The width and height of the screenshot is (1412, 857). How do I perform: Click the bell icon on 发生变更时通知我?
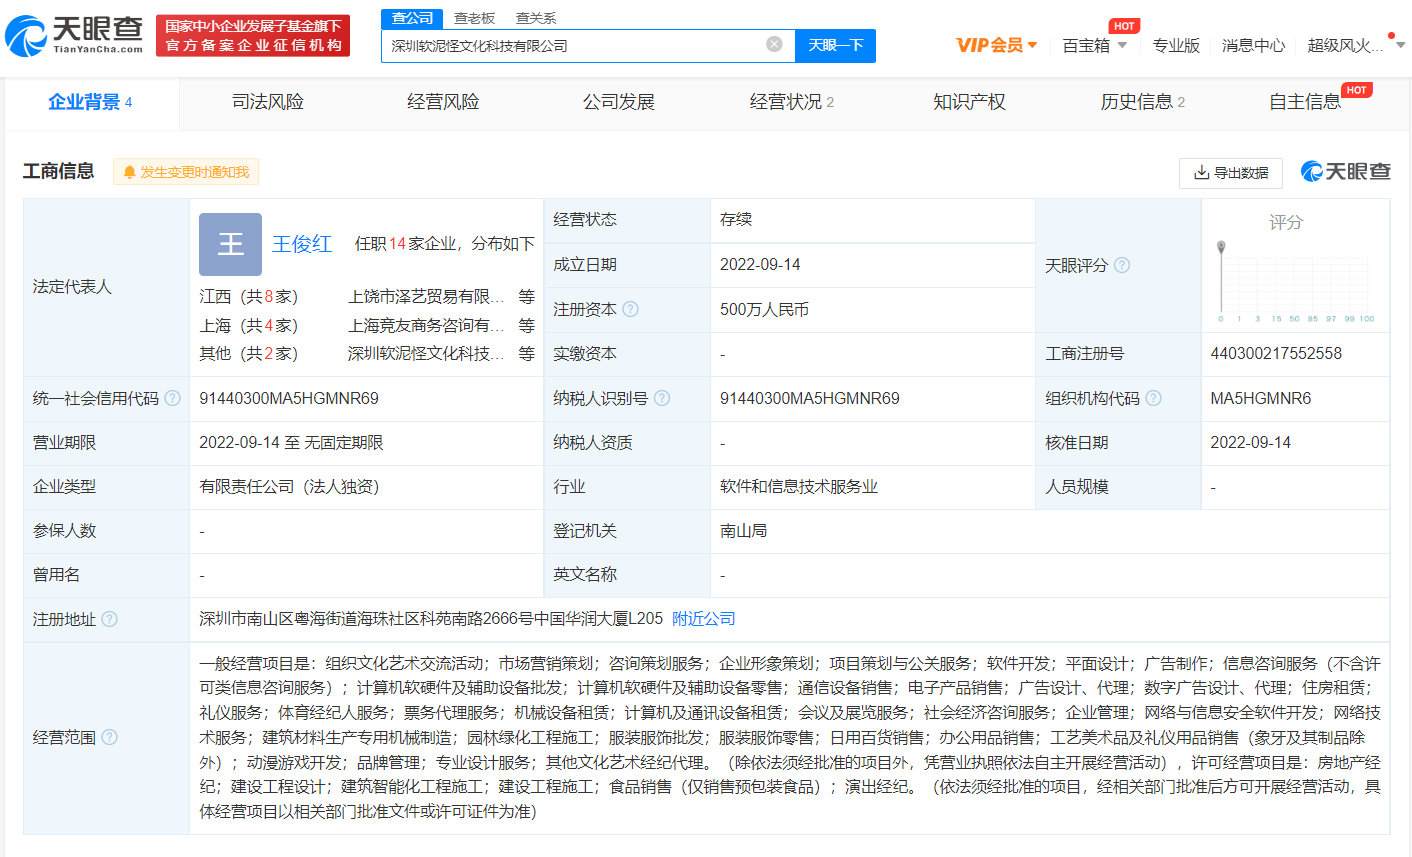click(x=129, y=171)
